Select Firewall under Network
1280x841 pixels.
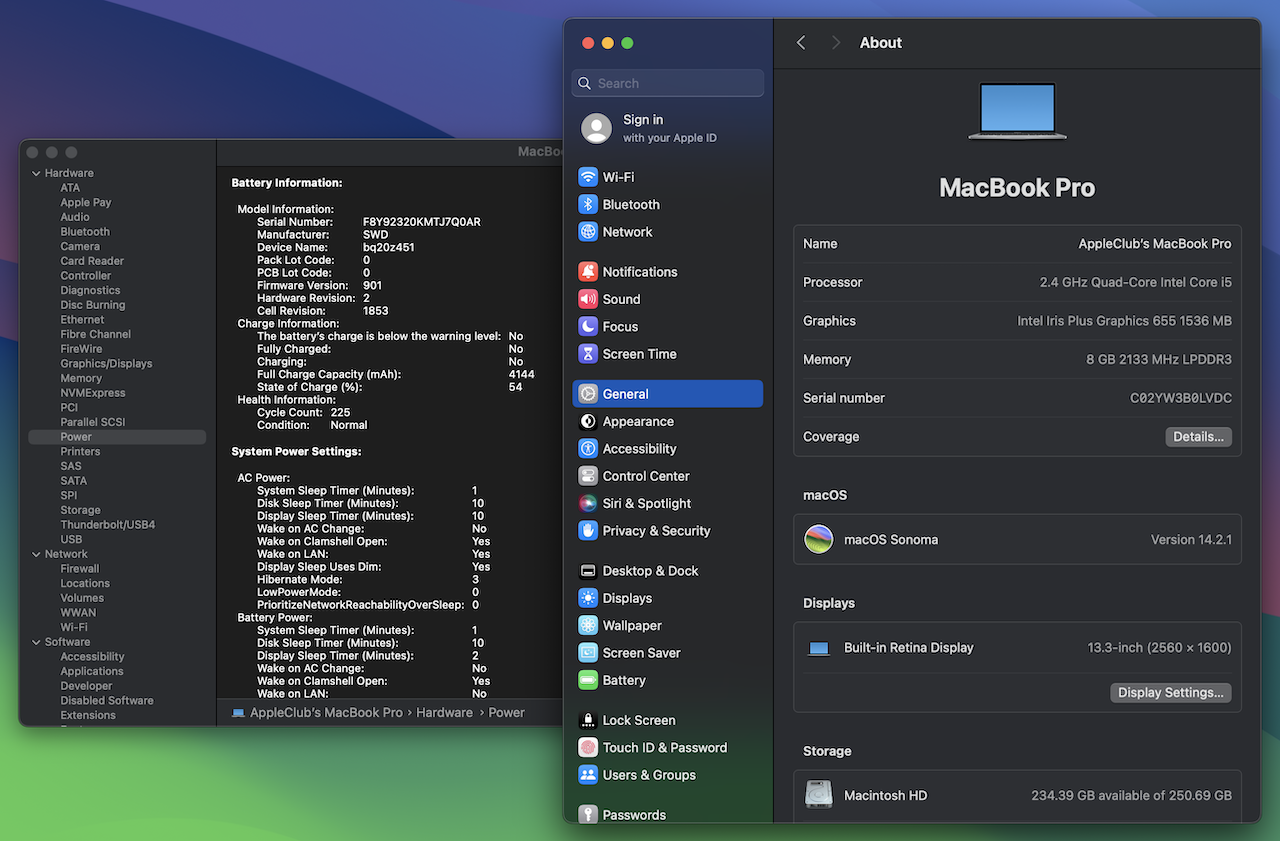[x=80, y=569]
